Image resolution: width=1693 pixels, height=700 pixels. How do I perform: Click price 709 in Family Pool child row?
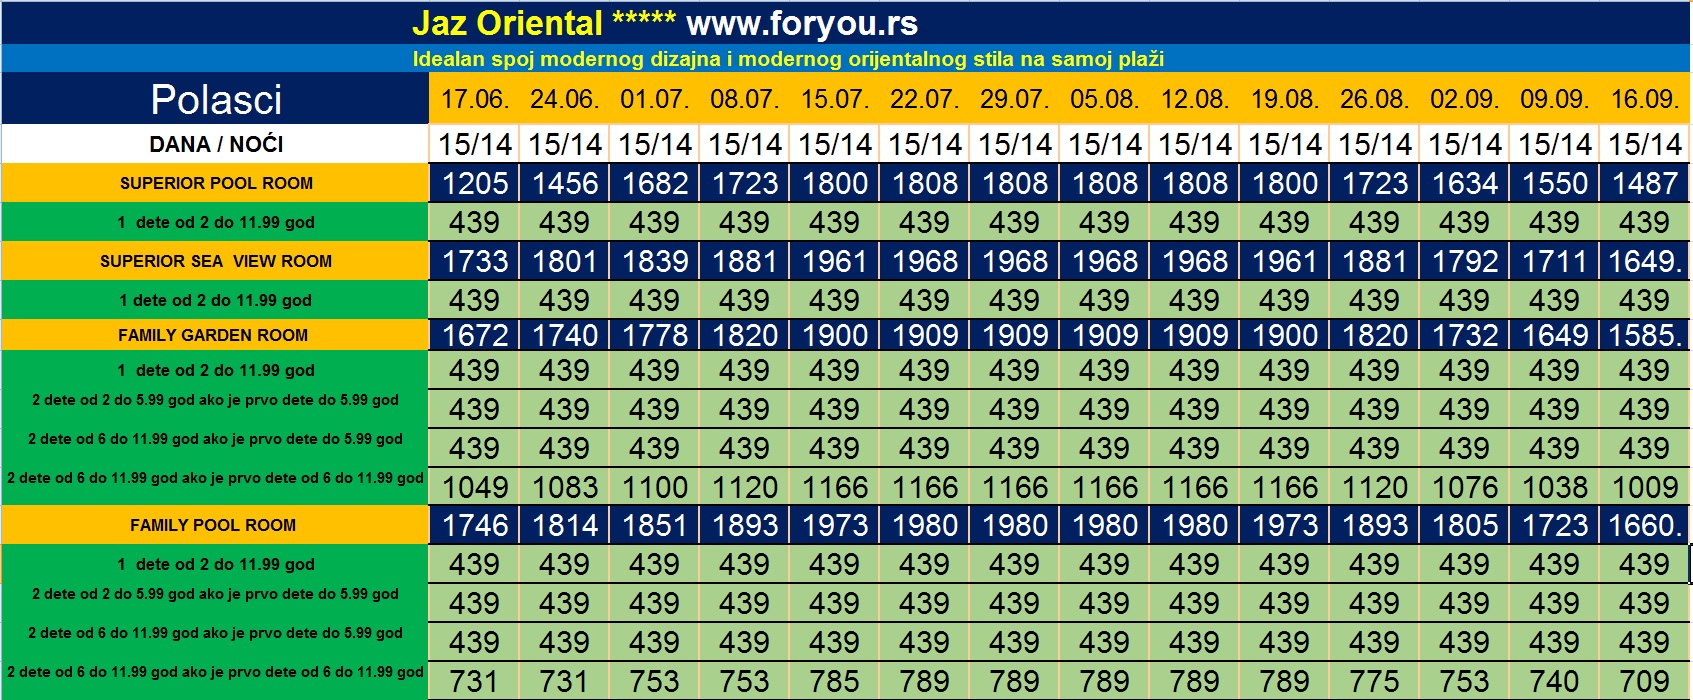(1645, 681)
